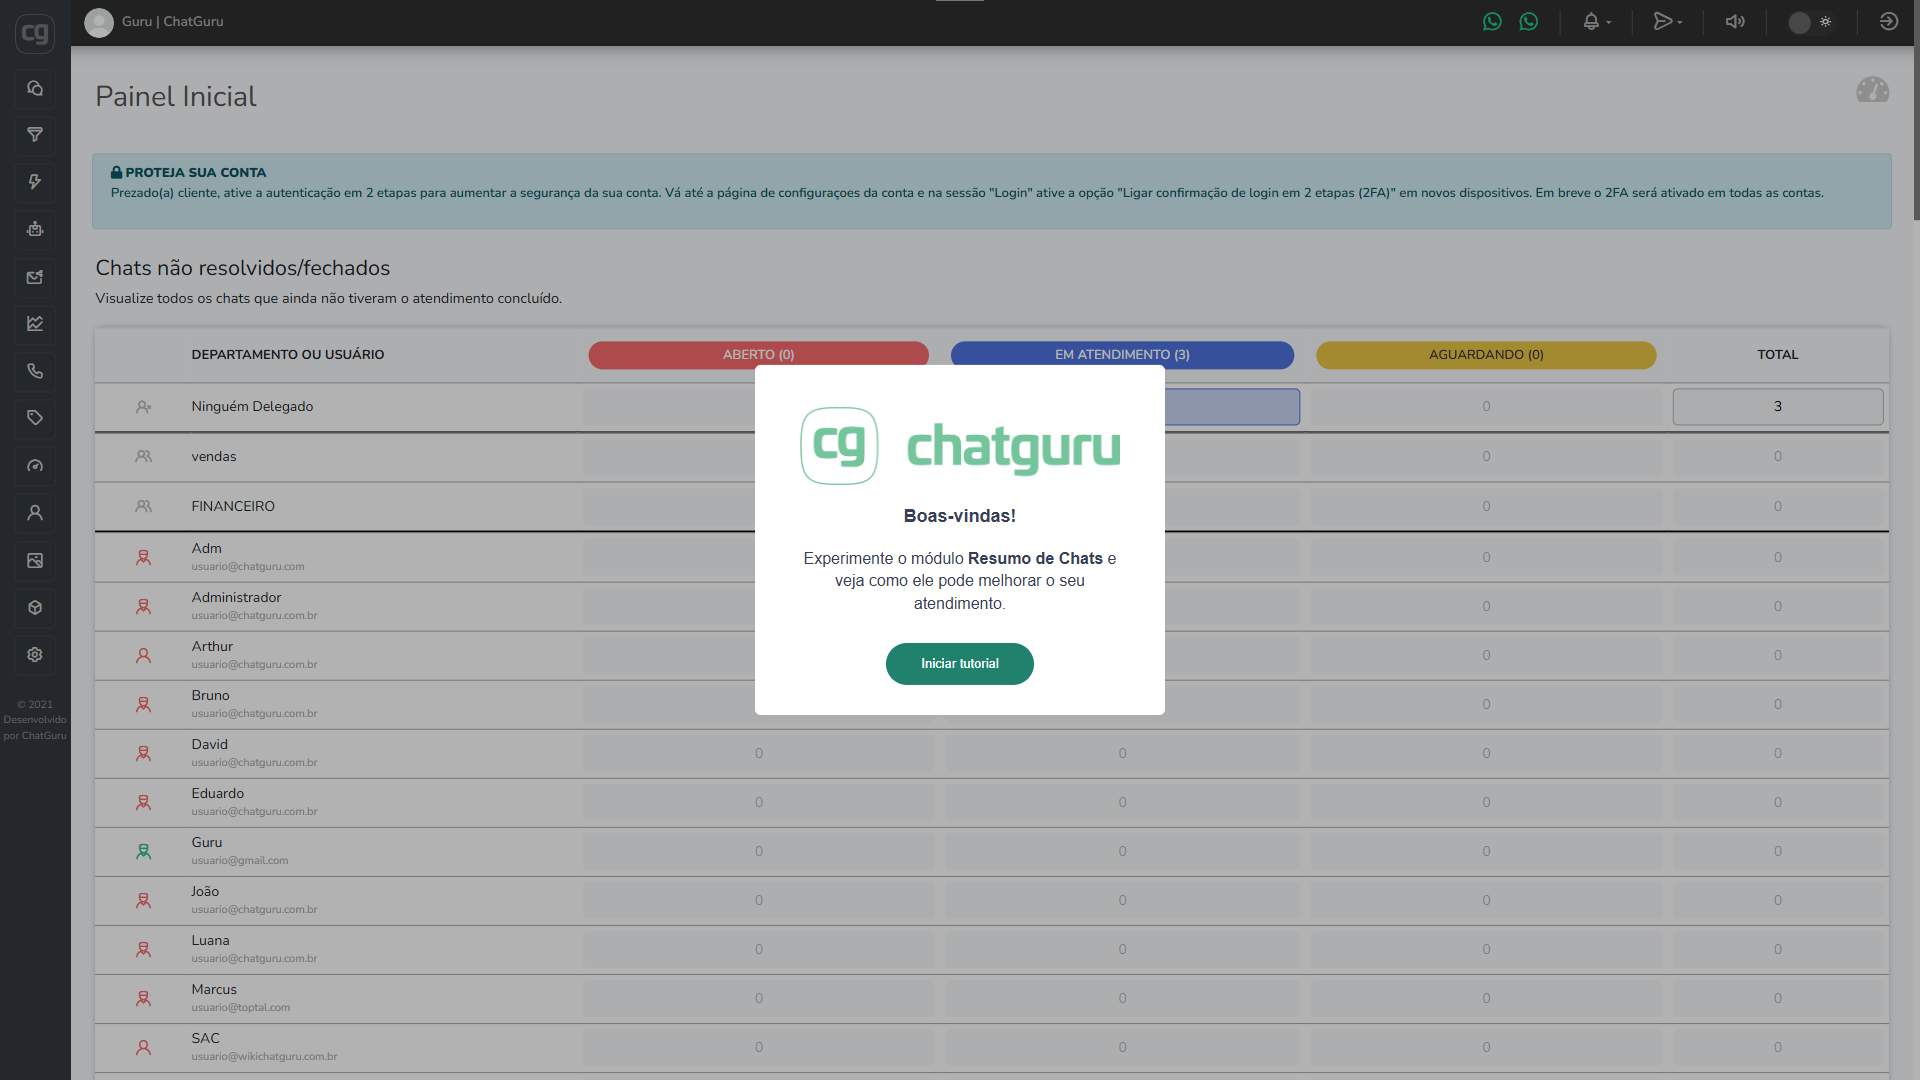Image resolution: width=1920 pixels, height=1080 pixels.
Task: Open the send paper-plane dropdown
Action: [x=1668, y=22]
